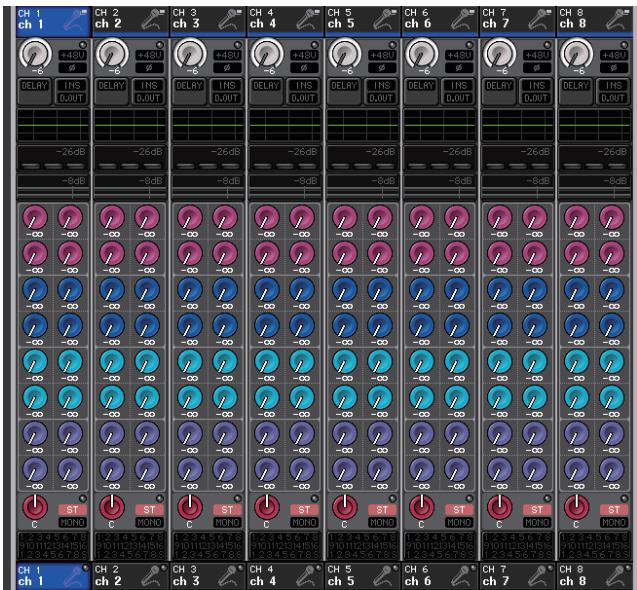
Task: Open the ch 7 -8dB dynamics 2 display
Action: (518, 187)
